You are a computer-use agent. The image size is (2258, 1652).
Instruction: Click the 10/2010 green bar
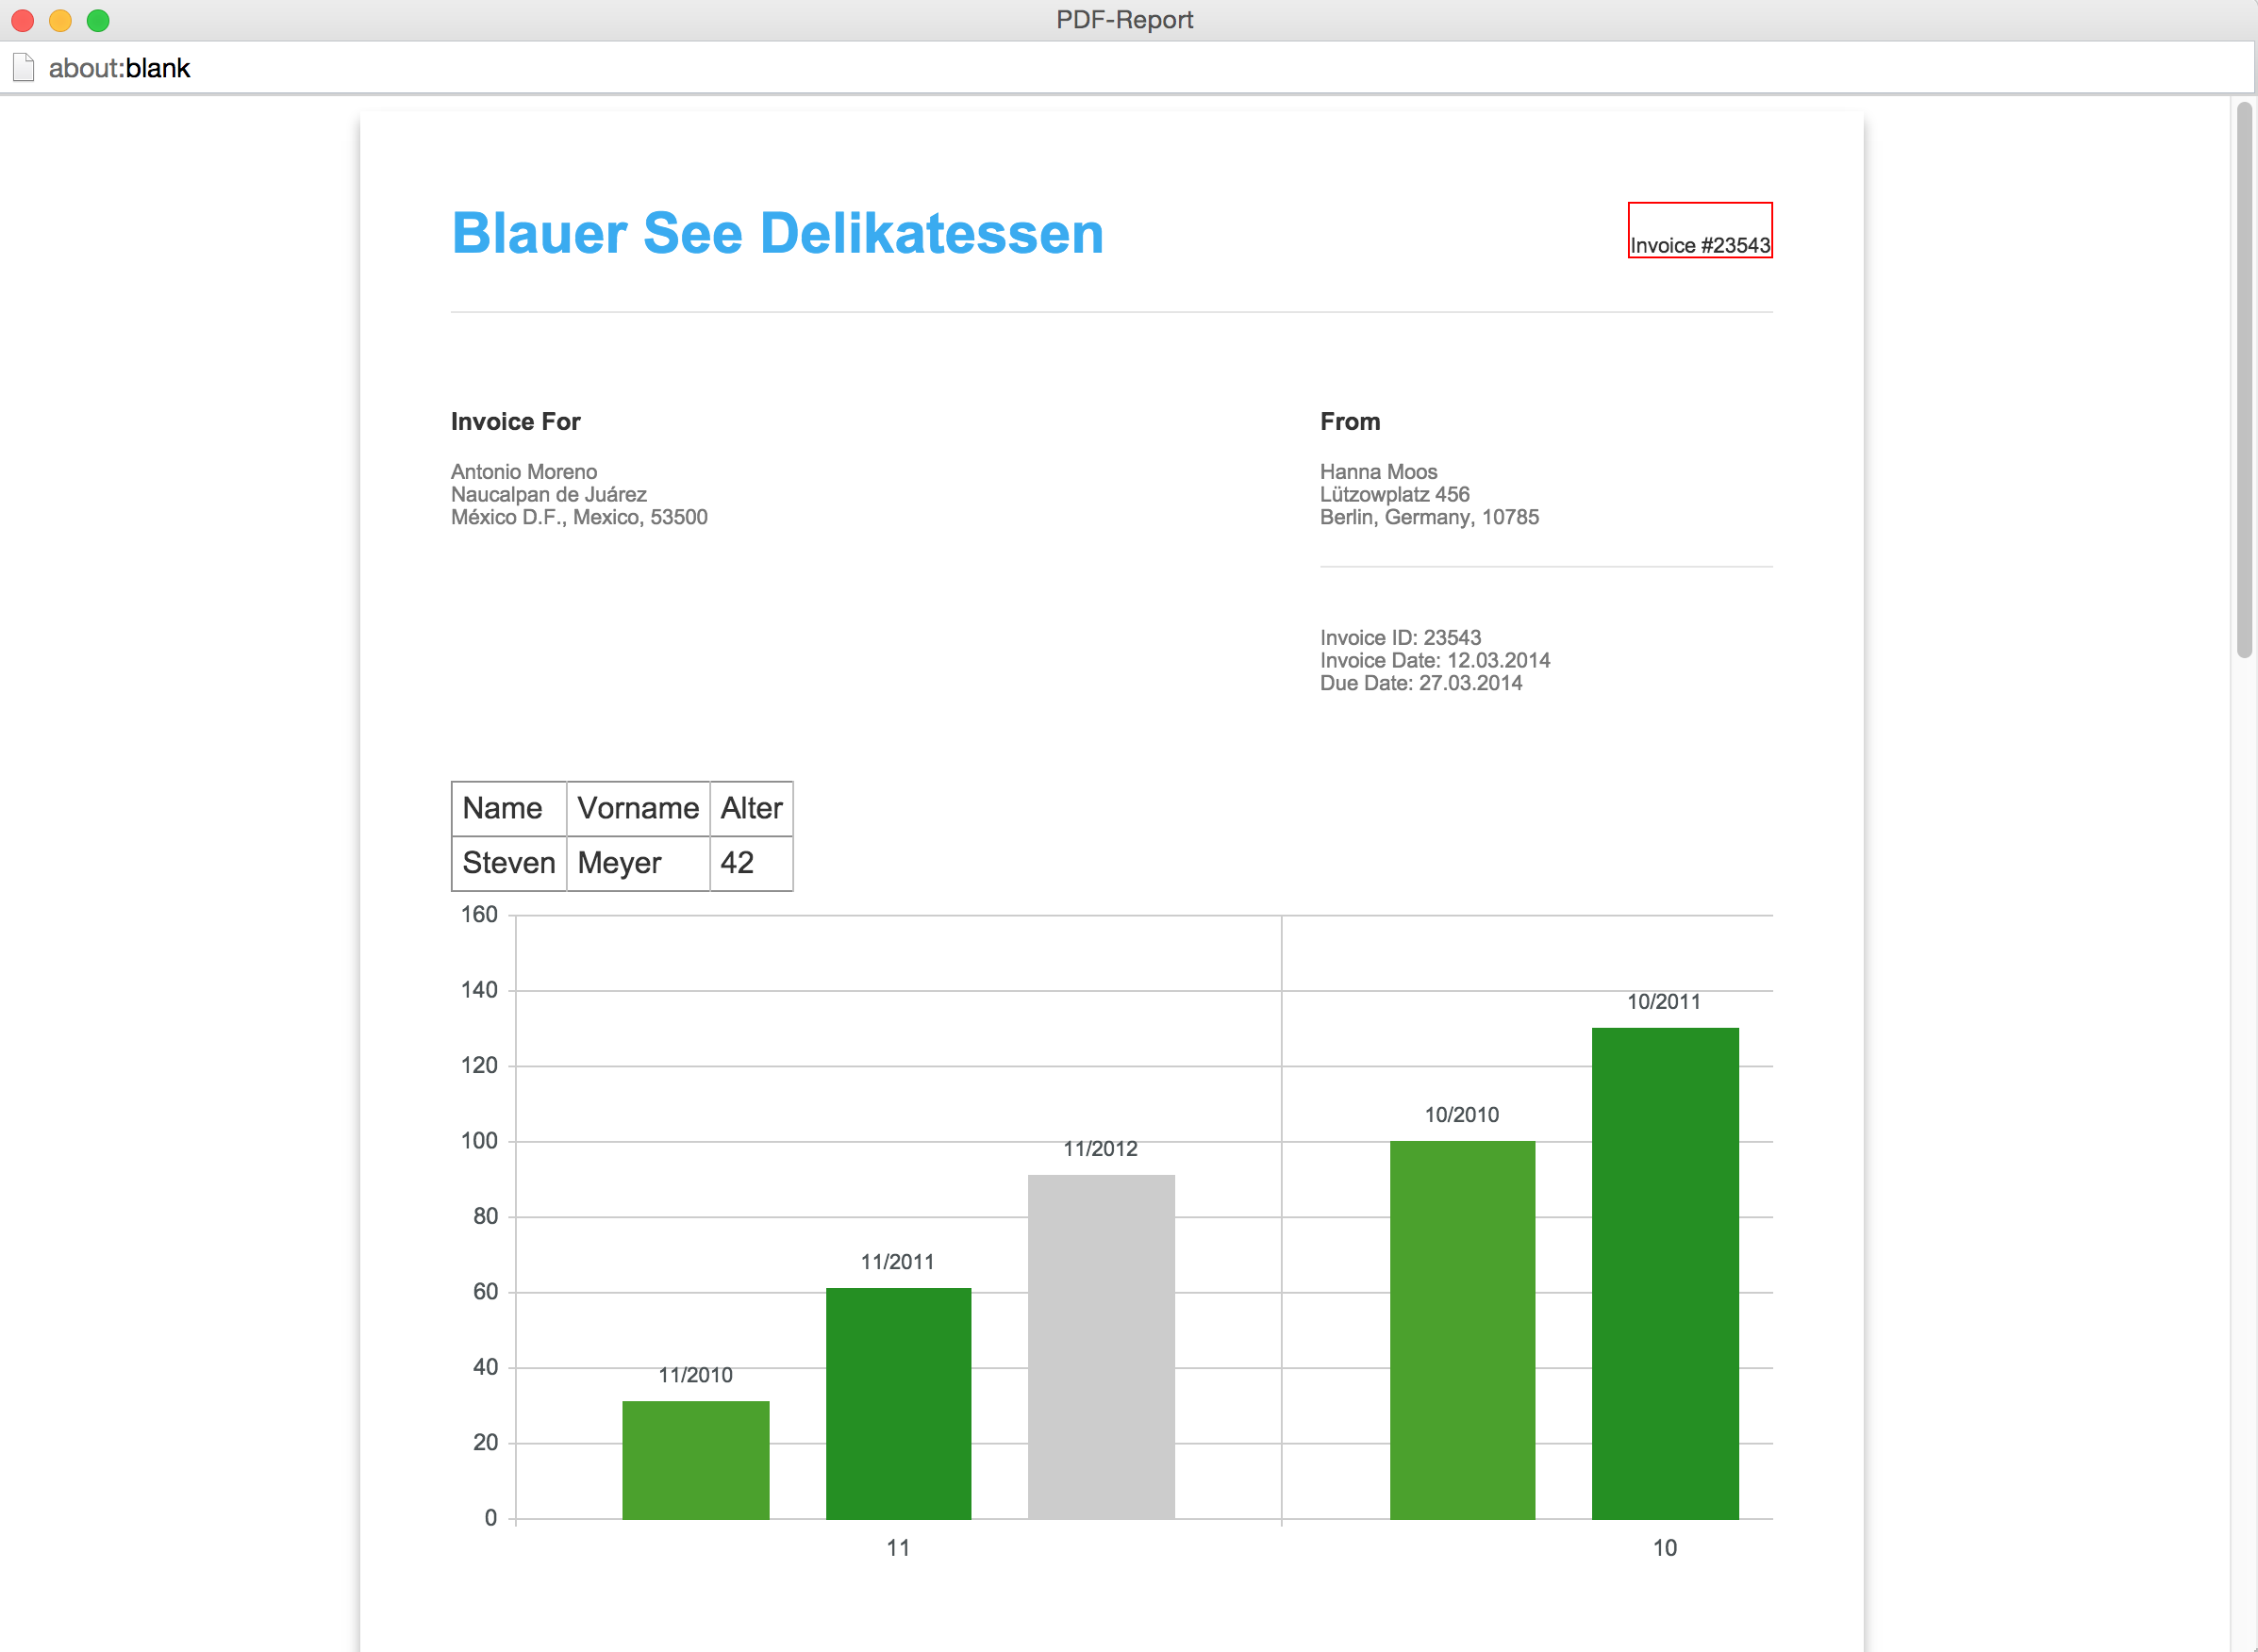pos(1462,1329)
